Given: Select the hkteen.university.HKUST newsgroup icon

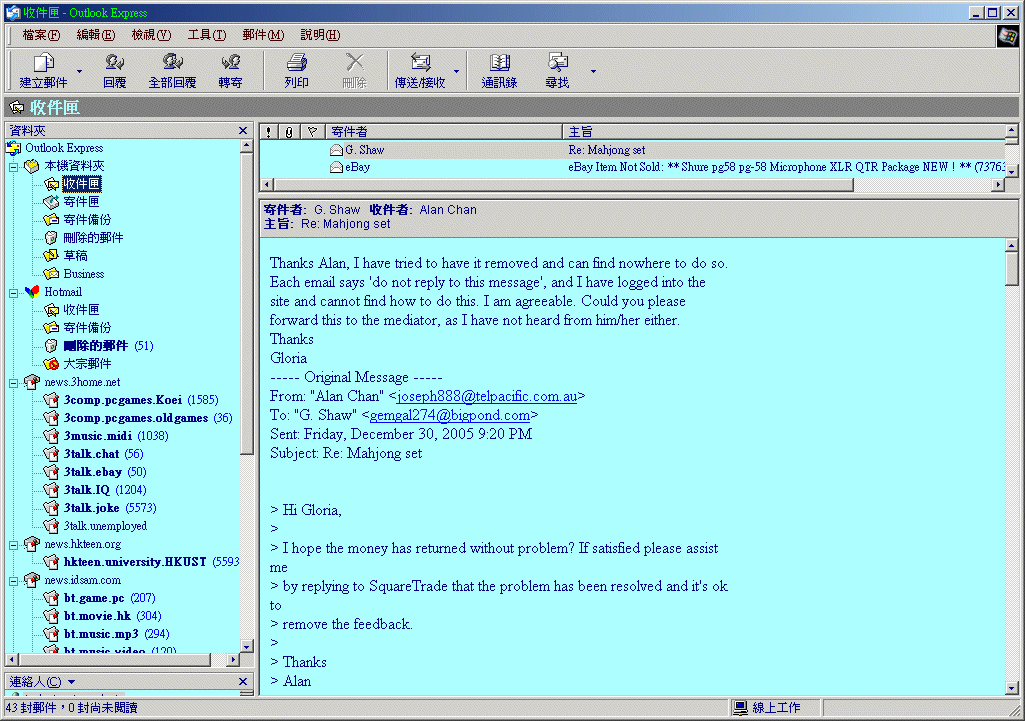Looking at the screenshot, I should (51, 562).
